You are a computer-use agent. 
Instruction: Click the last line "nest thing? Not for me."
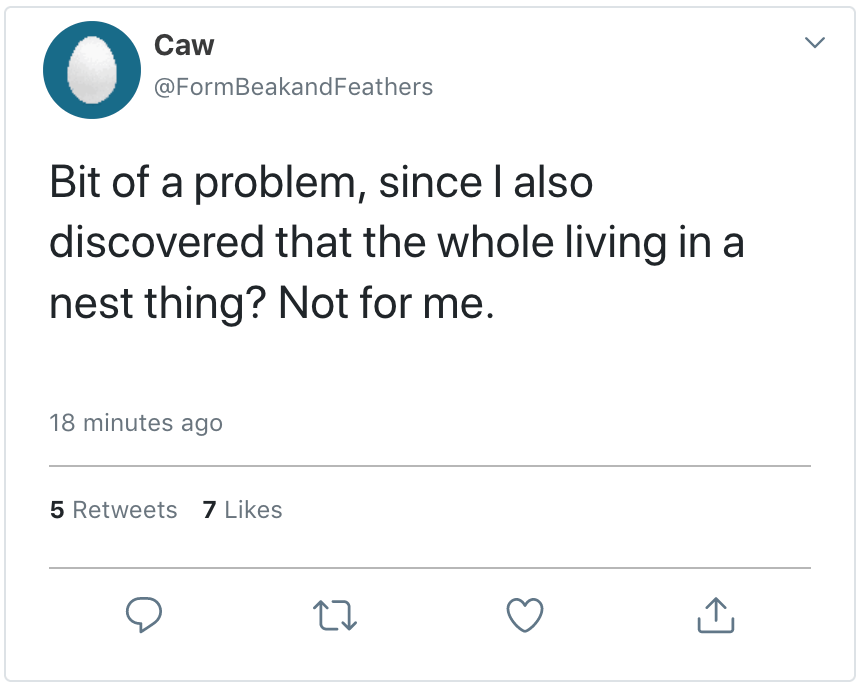point(272,302)
